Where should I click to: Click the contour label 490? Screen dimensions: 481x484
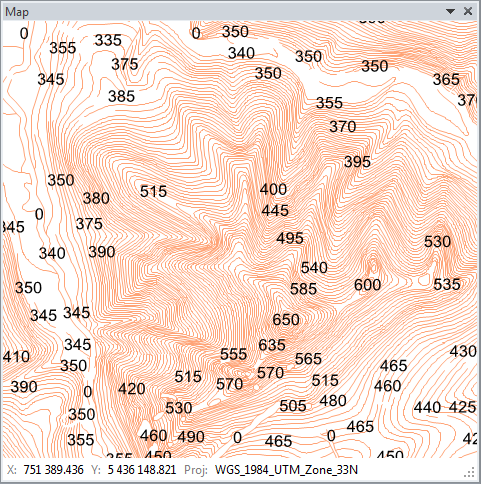tap(191, 437)
